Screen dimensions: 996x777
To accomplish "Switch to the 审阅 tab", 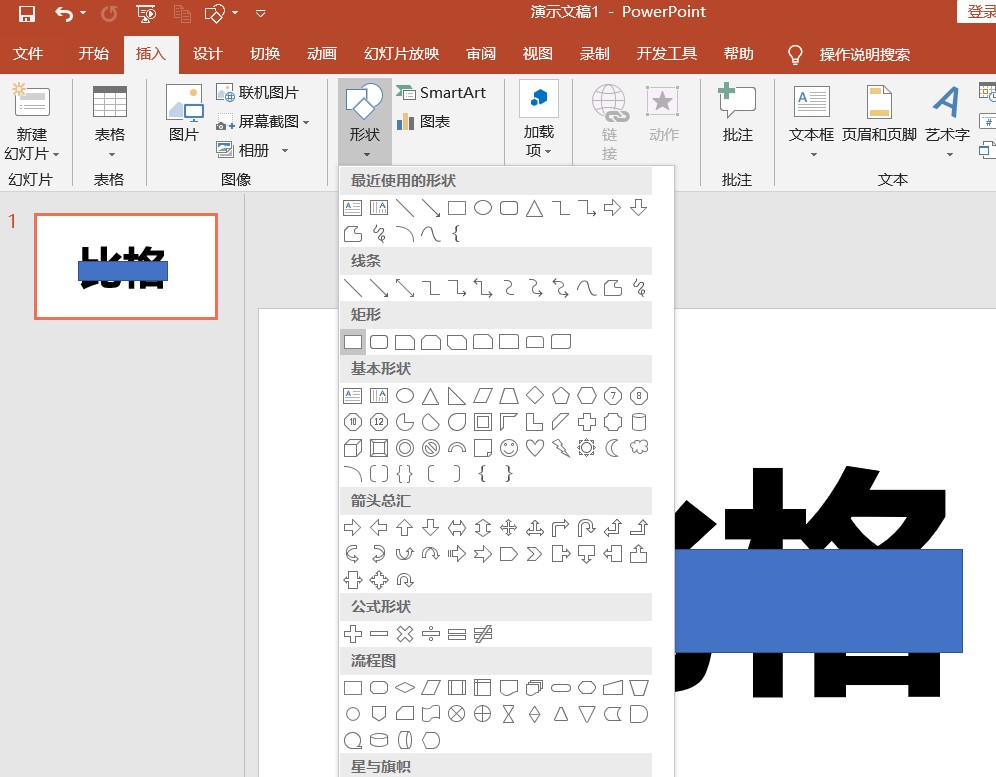I will point(481,54).
